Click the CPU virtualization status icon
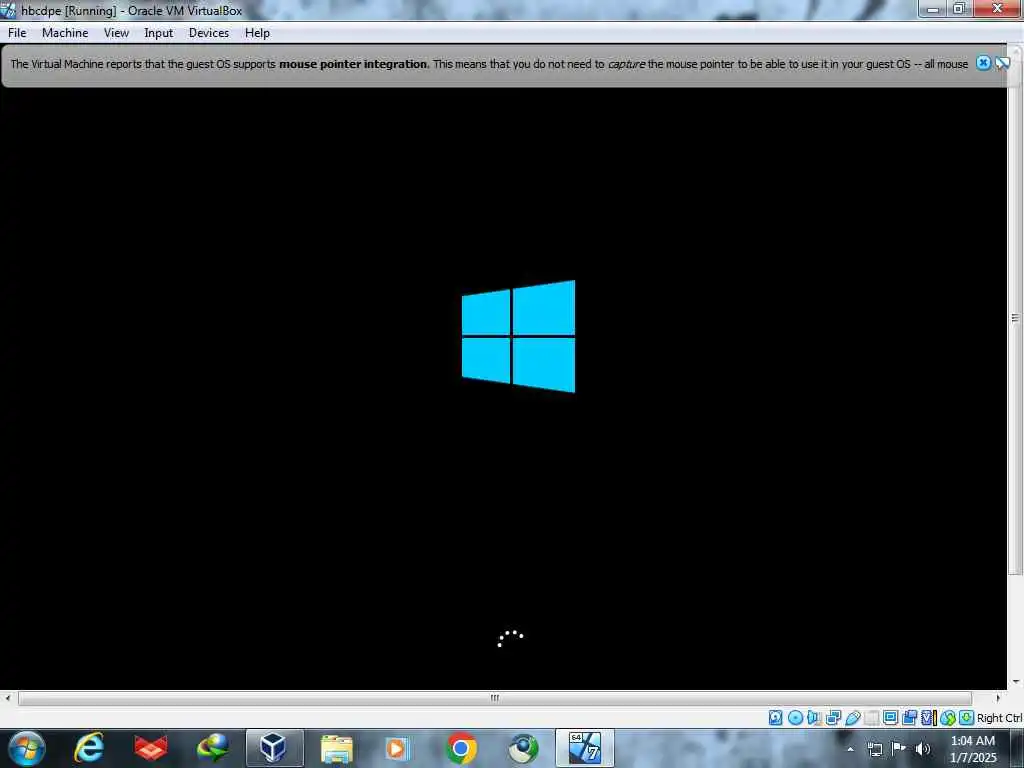 [x=929, y=718]
